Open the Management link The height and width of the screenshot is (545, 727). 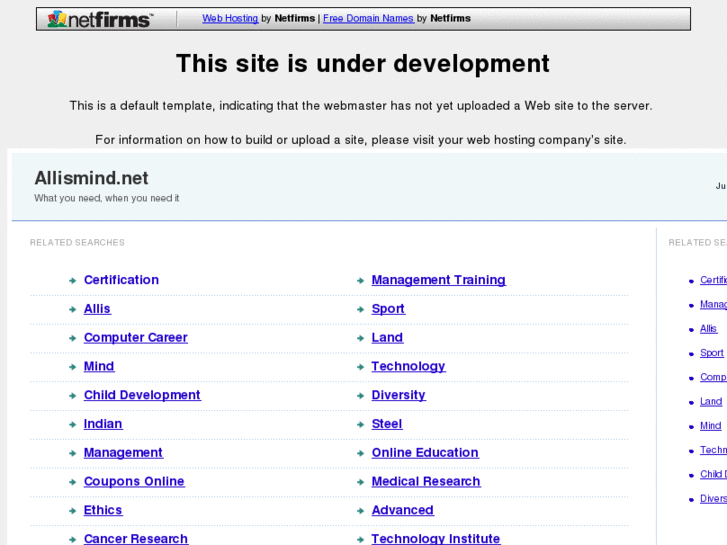123,452
